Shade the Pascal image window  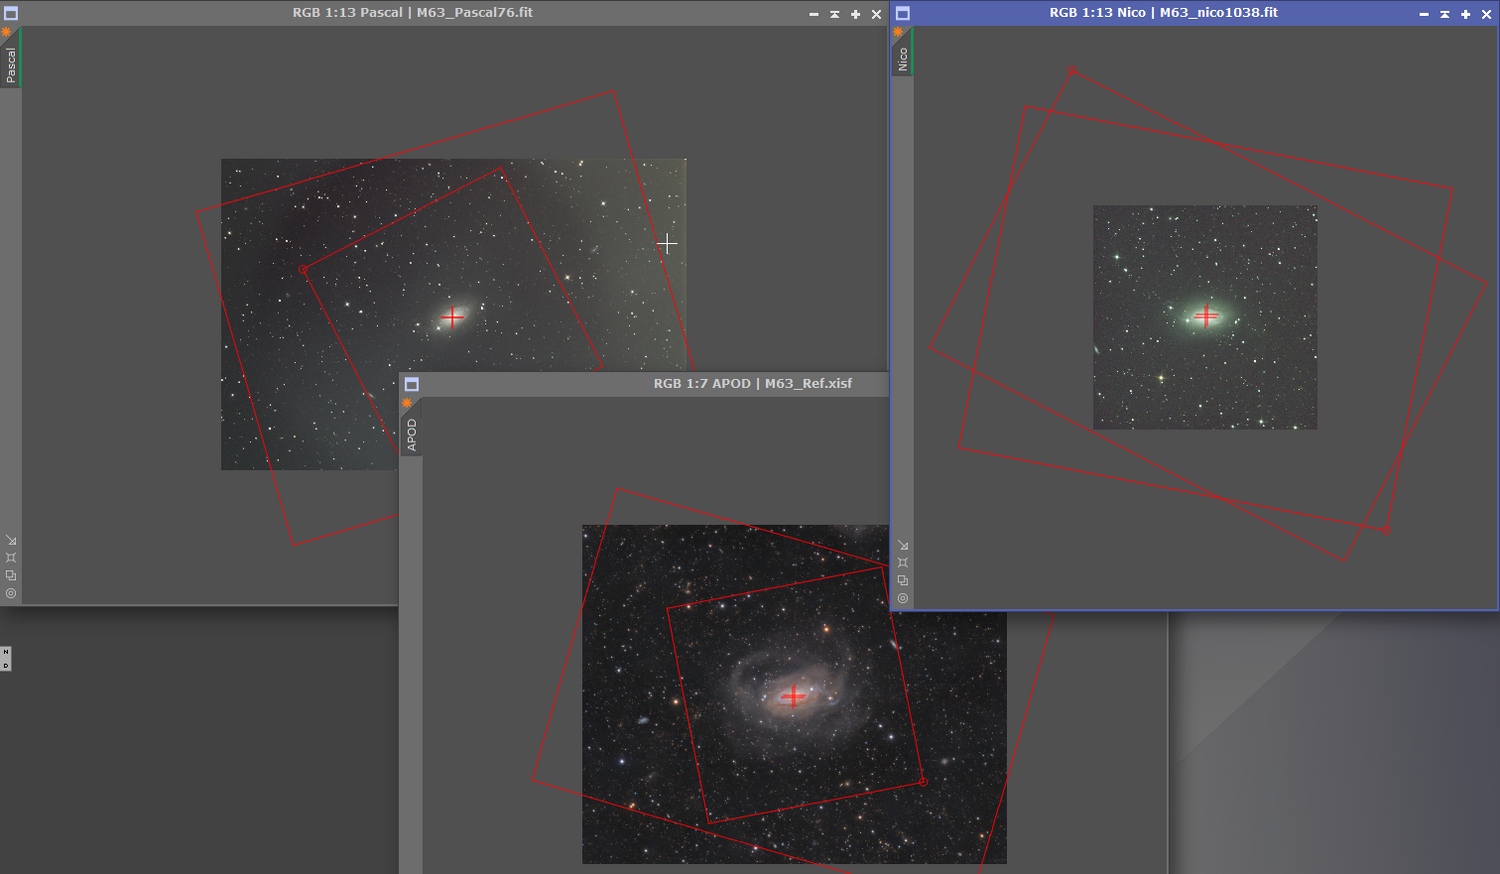pos(835,14)
